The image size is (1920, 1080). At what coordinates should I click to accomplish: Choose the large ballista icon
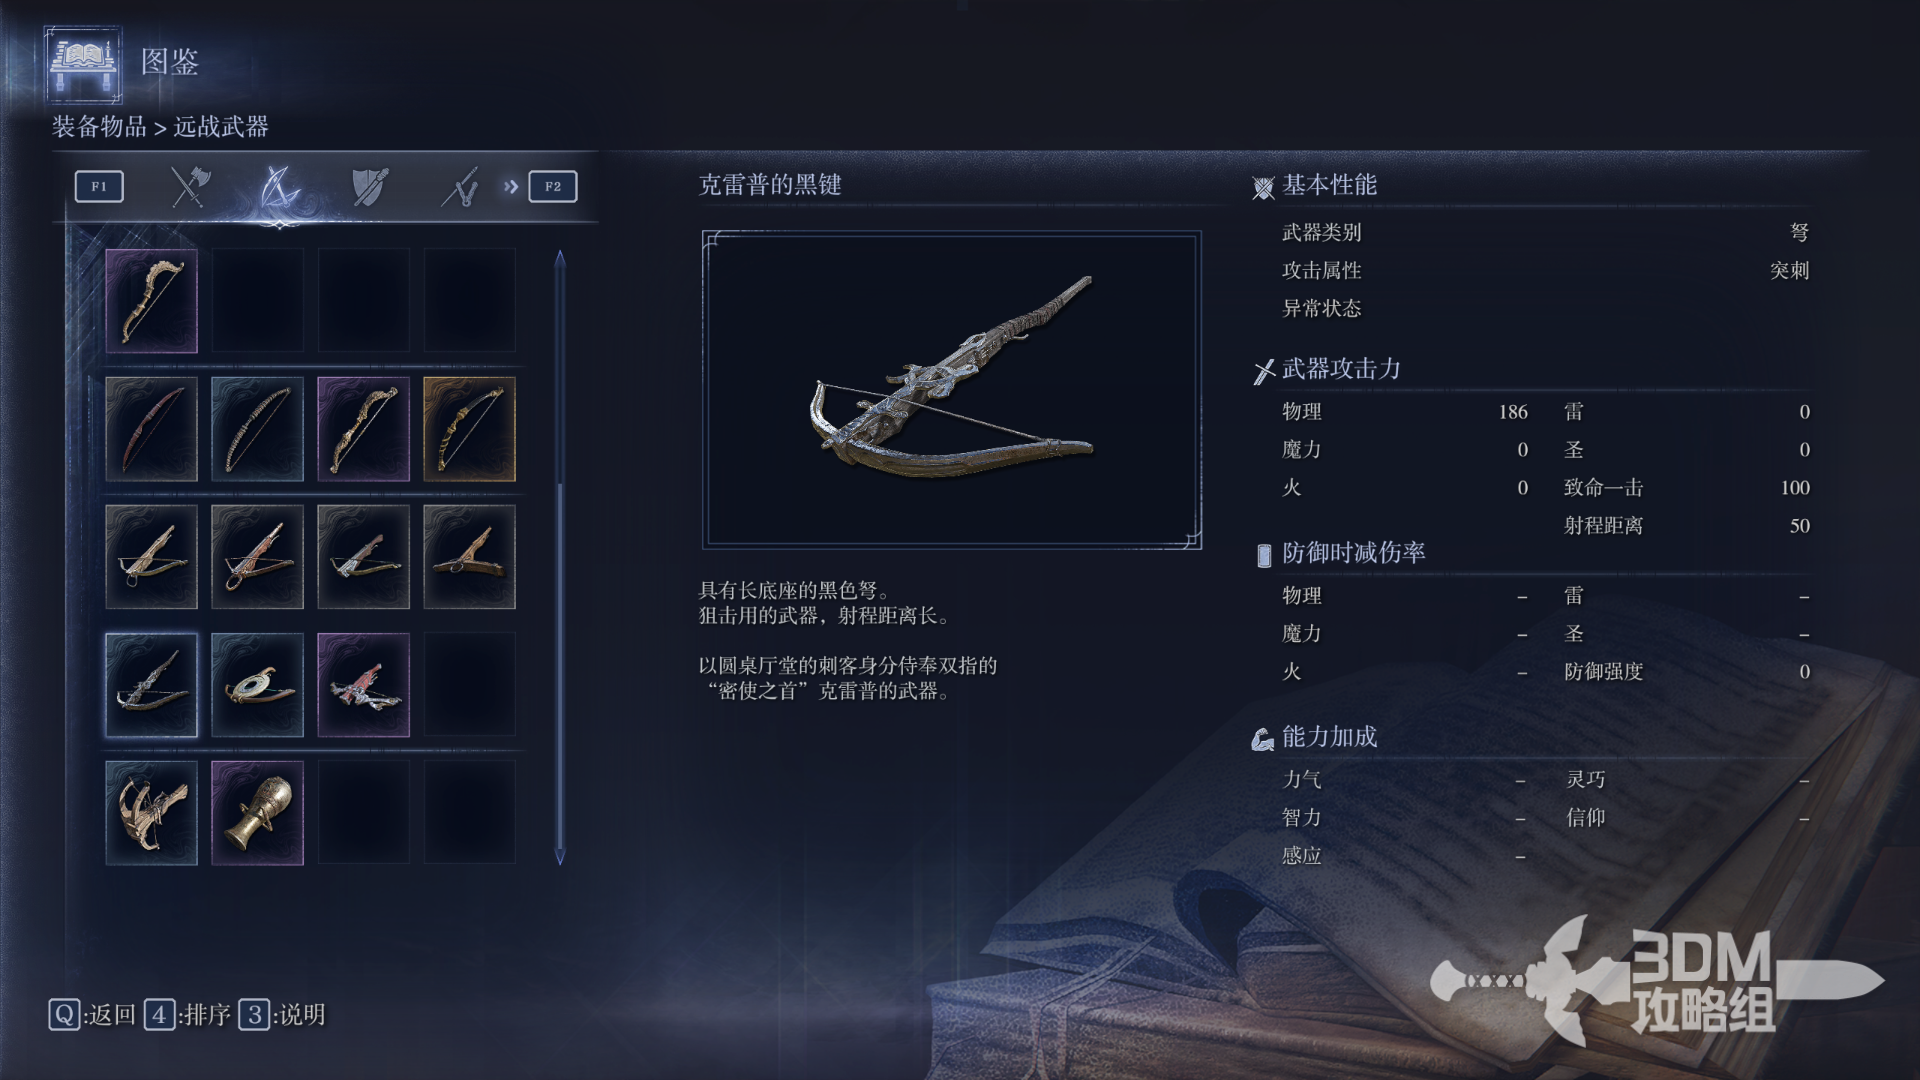click(x=151, y=813)
